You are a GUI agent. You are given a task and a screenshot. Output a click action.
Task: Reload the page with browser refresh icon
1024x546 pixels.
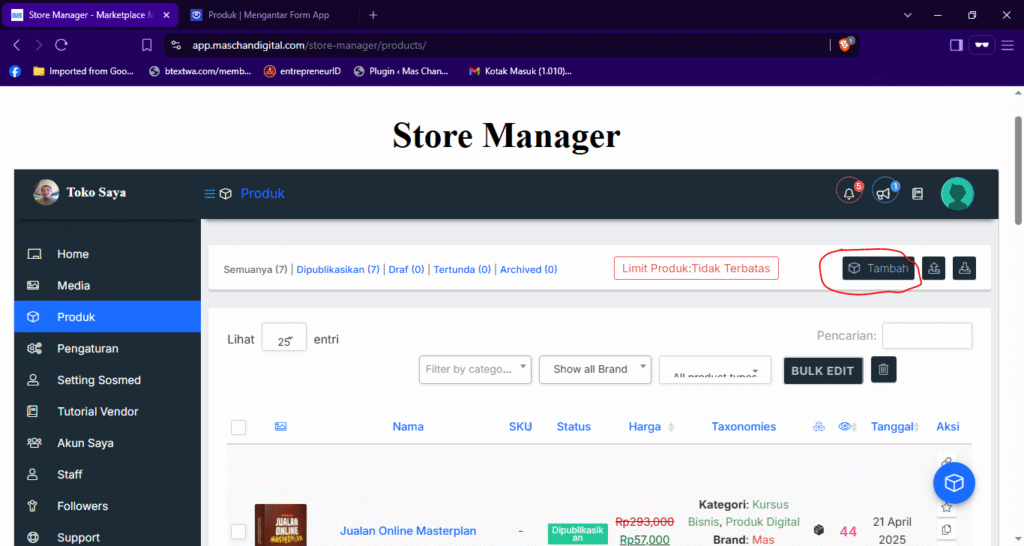61,45
